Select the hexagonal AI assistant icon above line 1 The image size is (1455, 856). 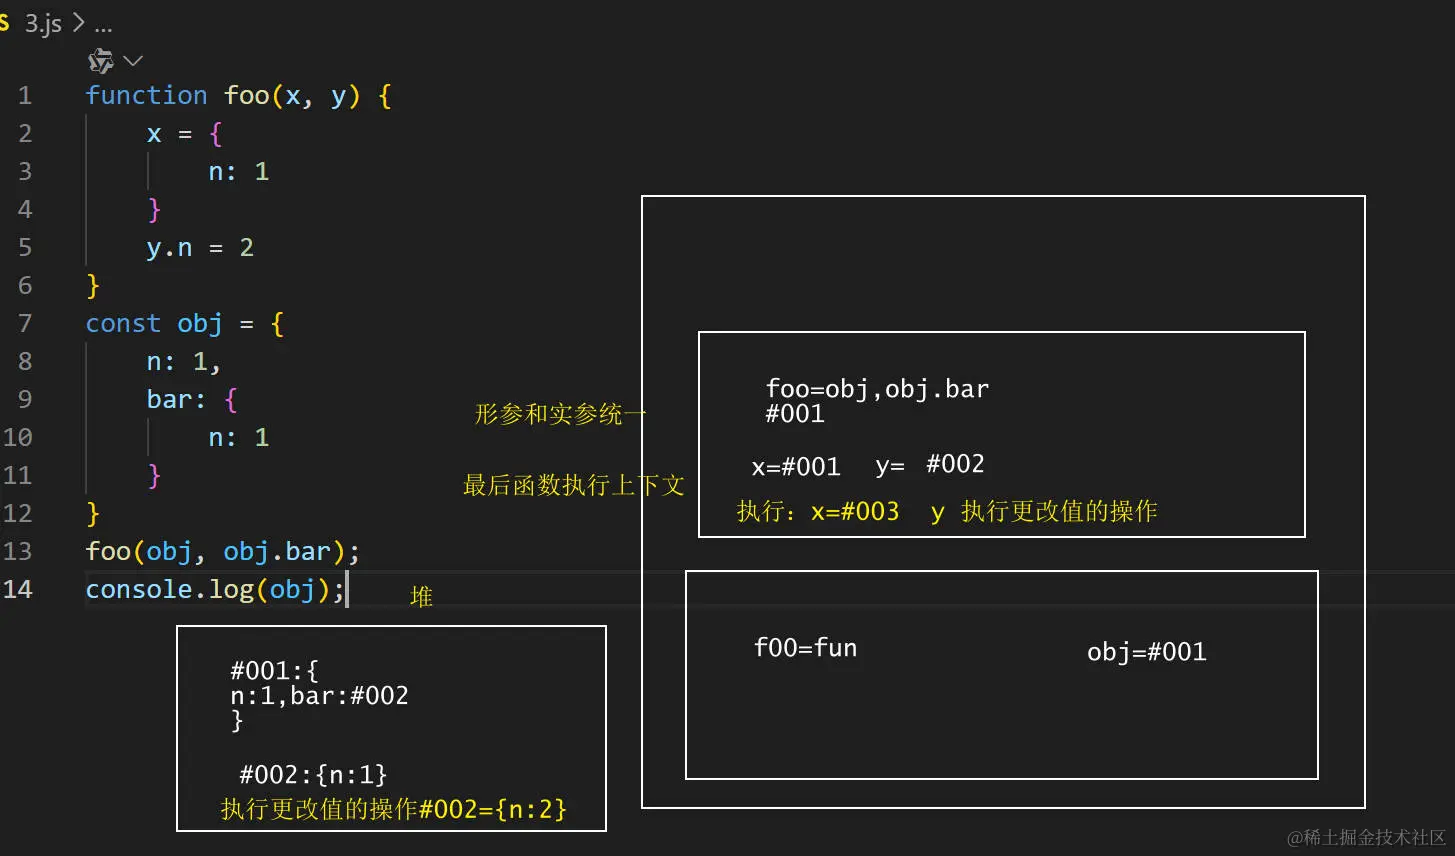click(x=100, y=60)
